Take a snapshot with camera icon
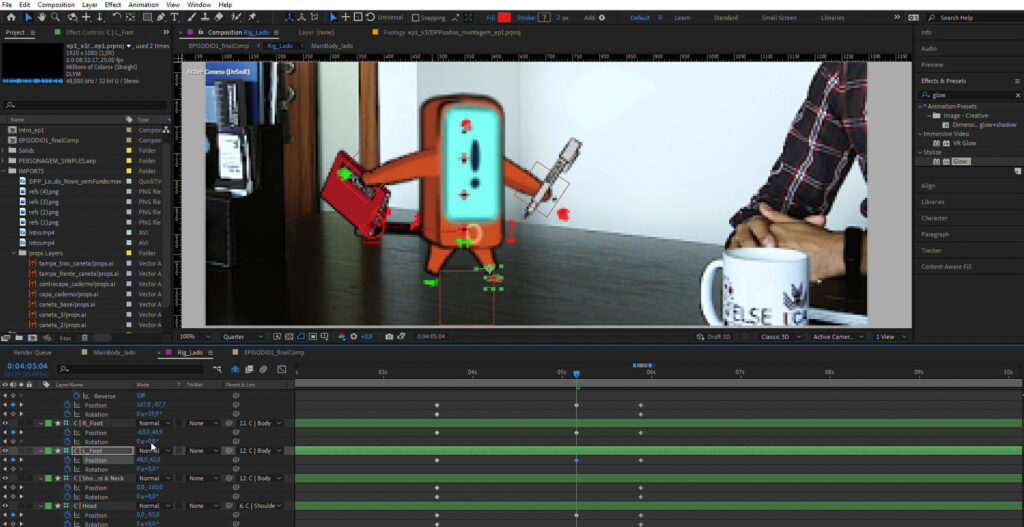1024x527 pixels. [389, 337]
